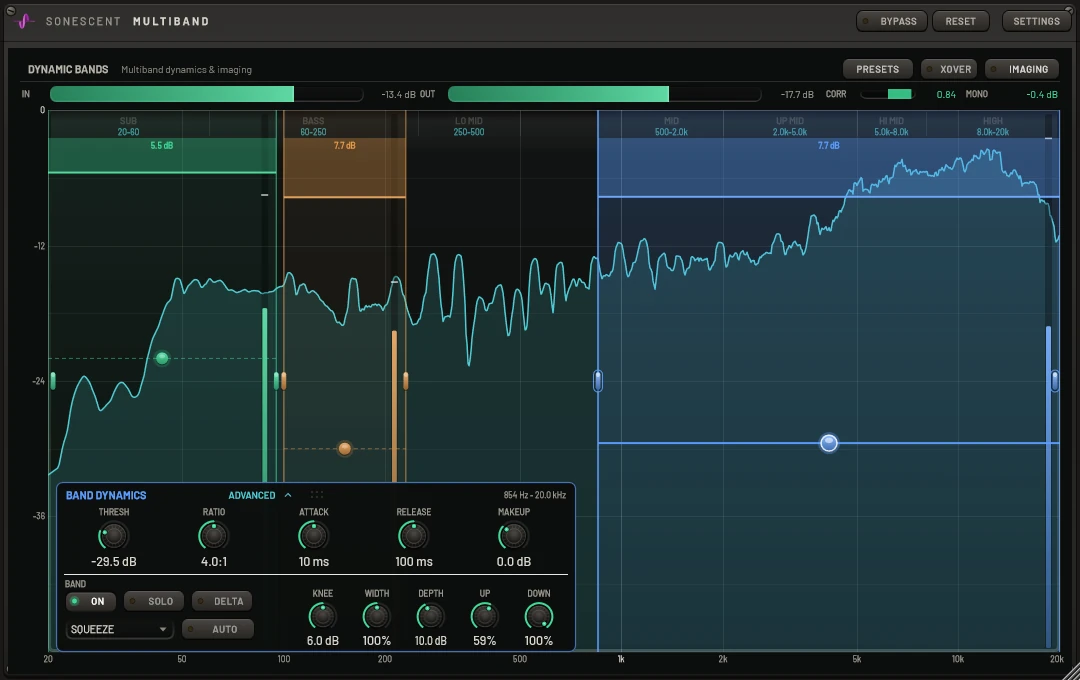
Task: Grab the orange band right crossover handle
Action: pyautogui.click(x=406, y=380)
